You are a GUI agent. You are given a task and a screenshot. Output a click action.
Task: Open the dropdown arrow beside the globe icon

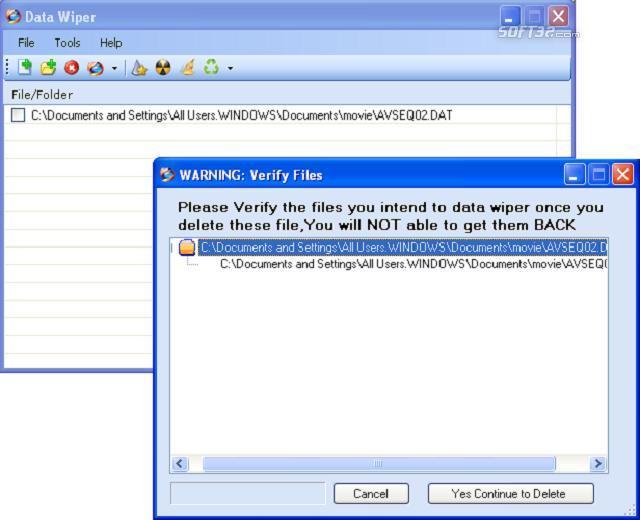click(x=114, y=69)
